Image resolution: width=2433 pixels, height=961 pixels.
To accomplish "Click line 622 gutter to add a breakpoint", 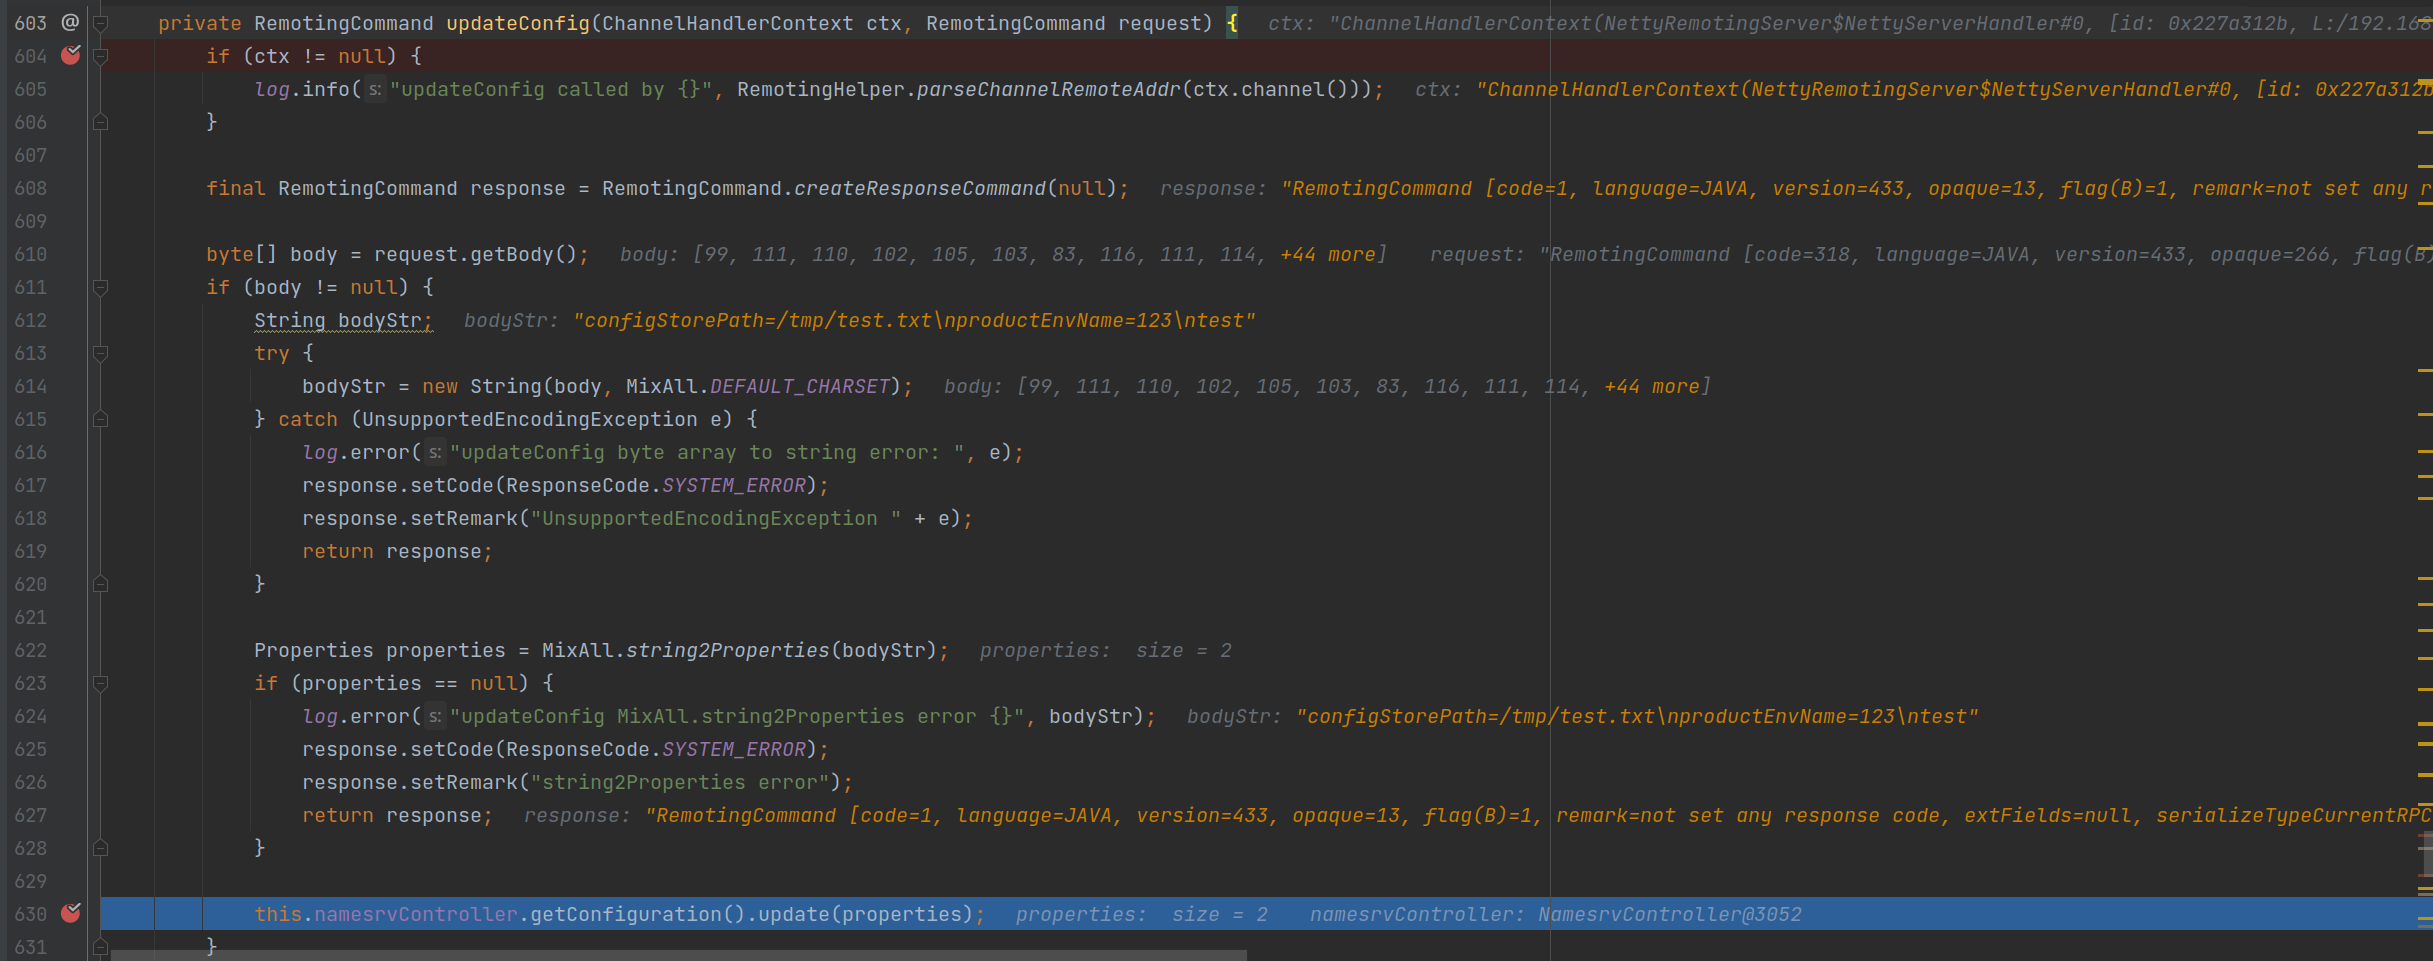I will [70, 650].
